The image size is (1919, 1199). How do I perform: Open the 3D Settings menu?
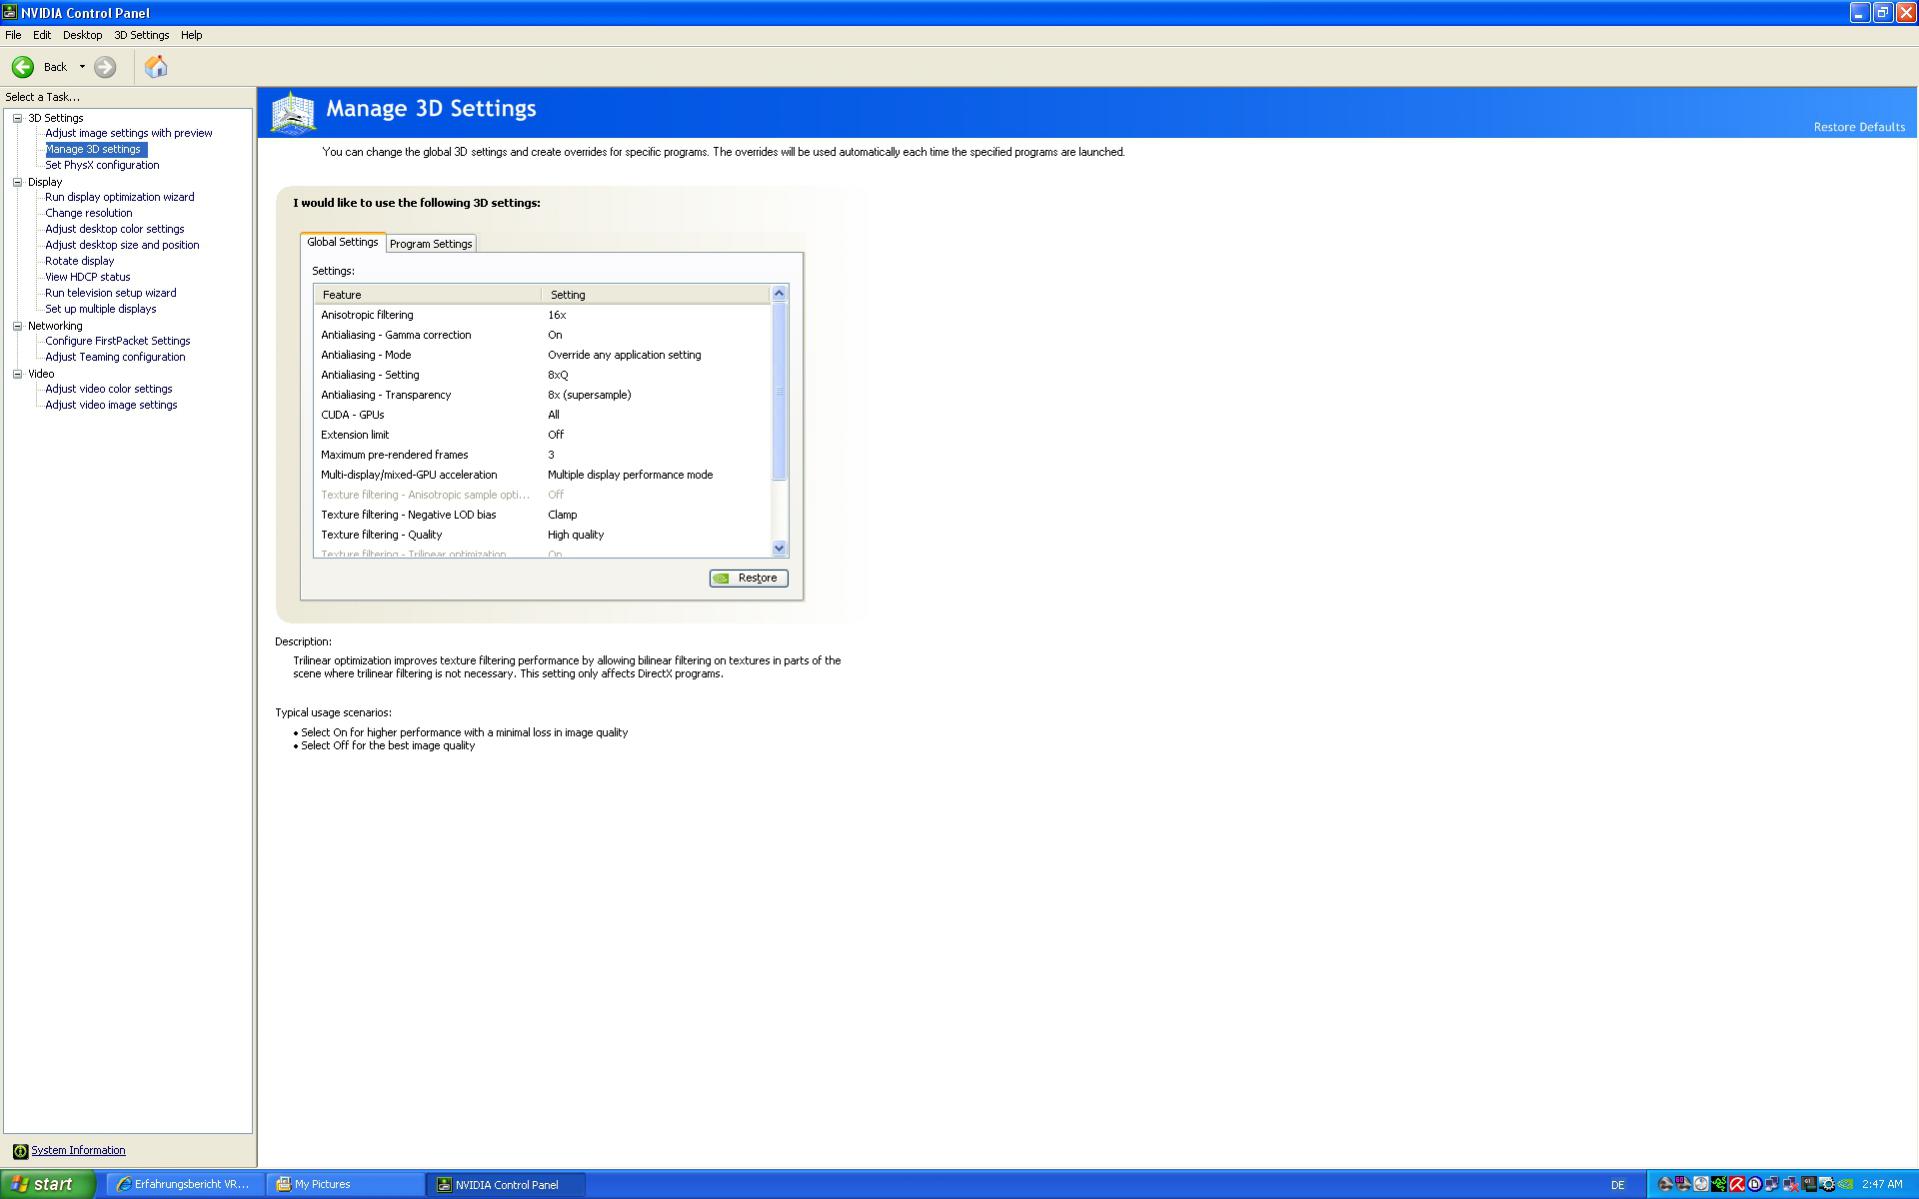(141, 35)
